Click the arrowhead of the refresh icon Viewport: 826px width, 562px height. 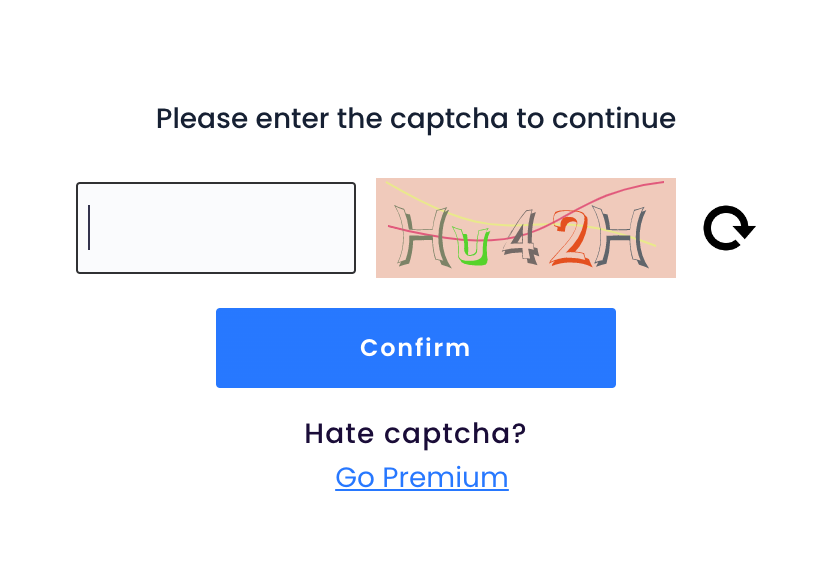[x=744, y=231]
